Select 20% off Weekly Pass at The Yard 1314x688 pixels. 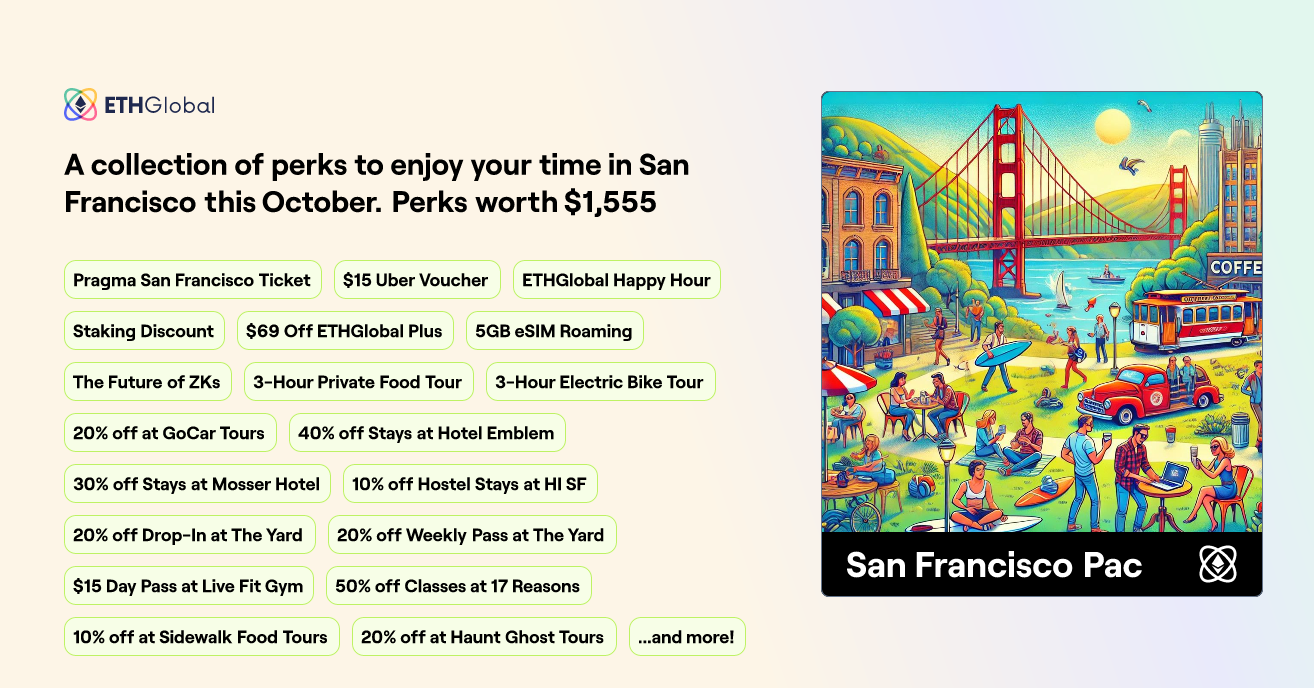pyautogui.click(x=471, y=535)
